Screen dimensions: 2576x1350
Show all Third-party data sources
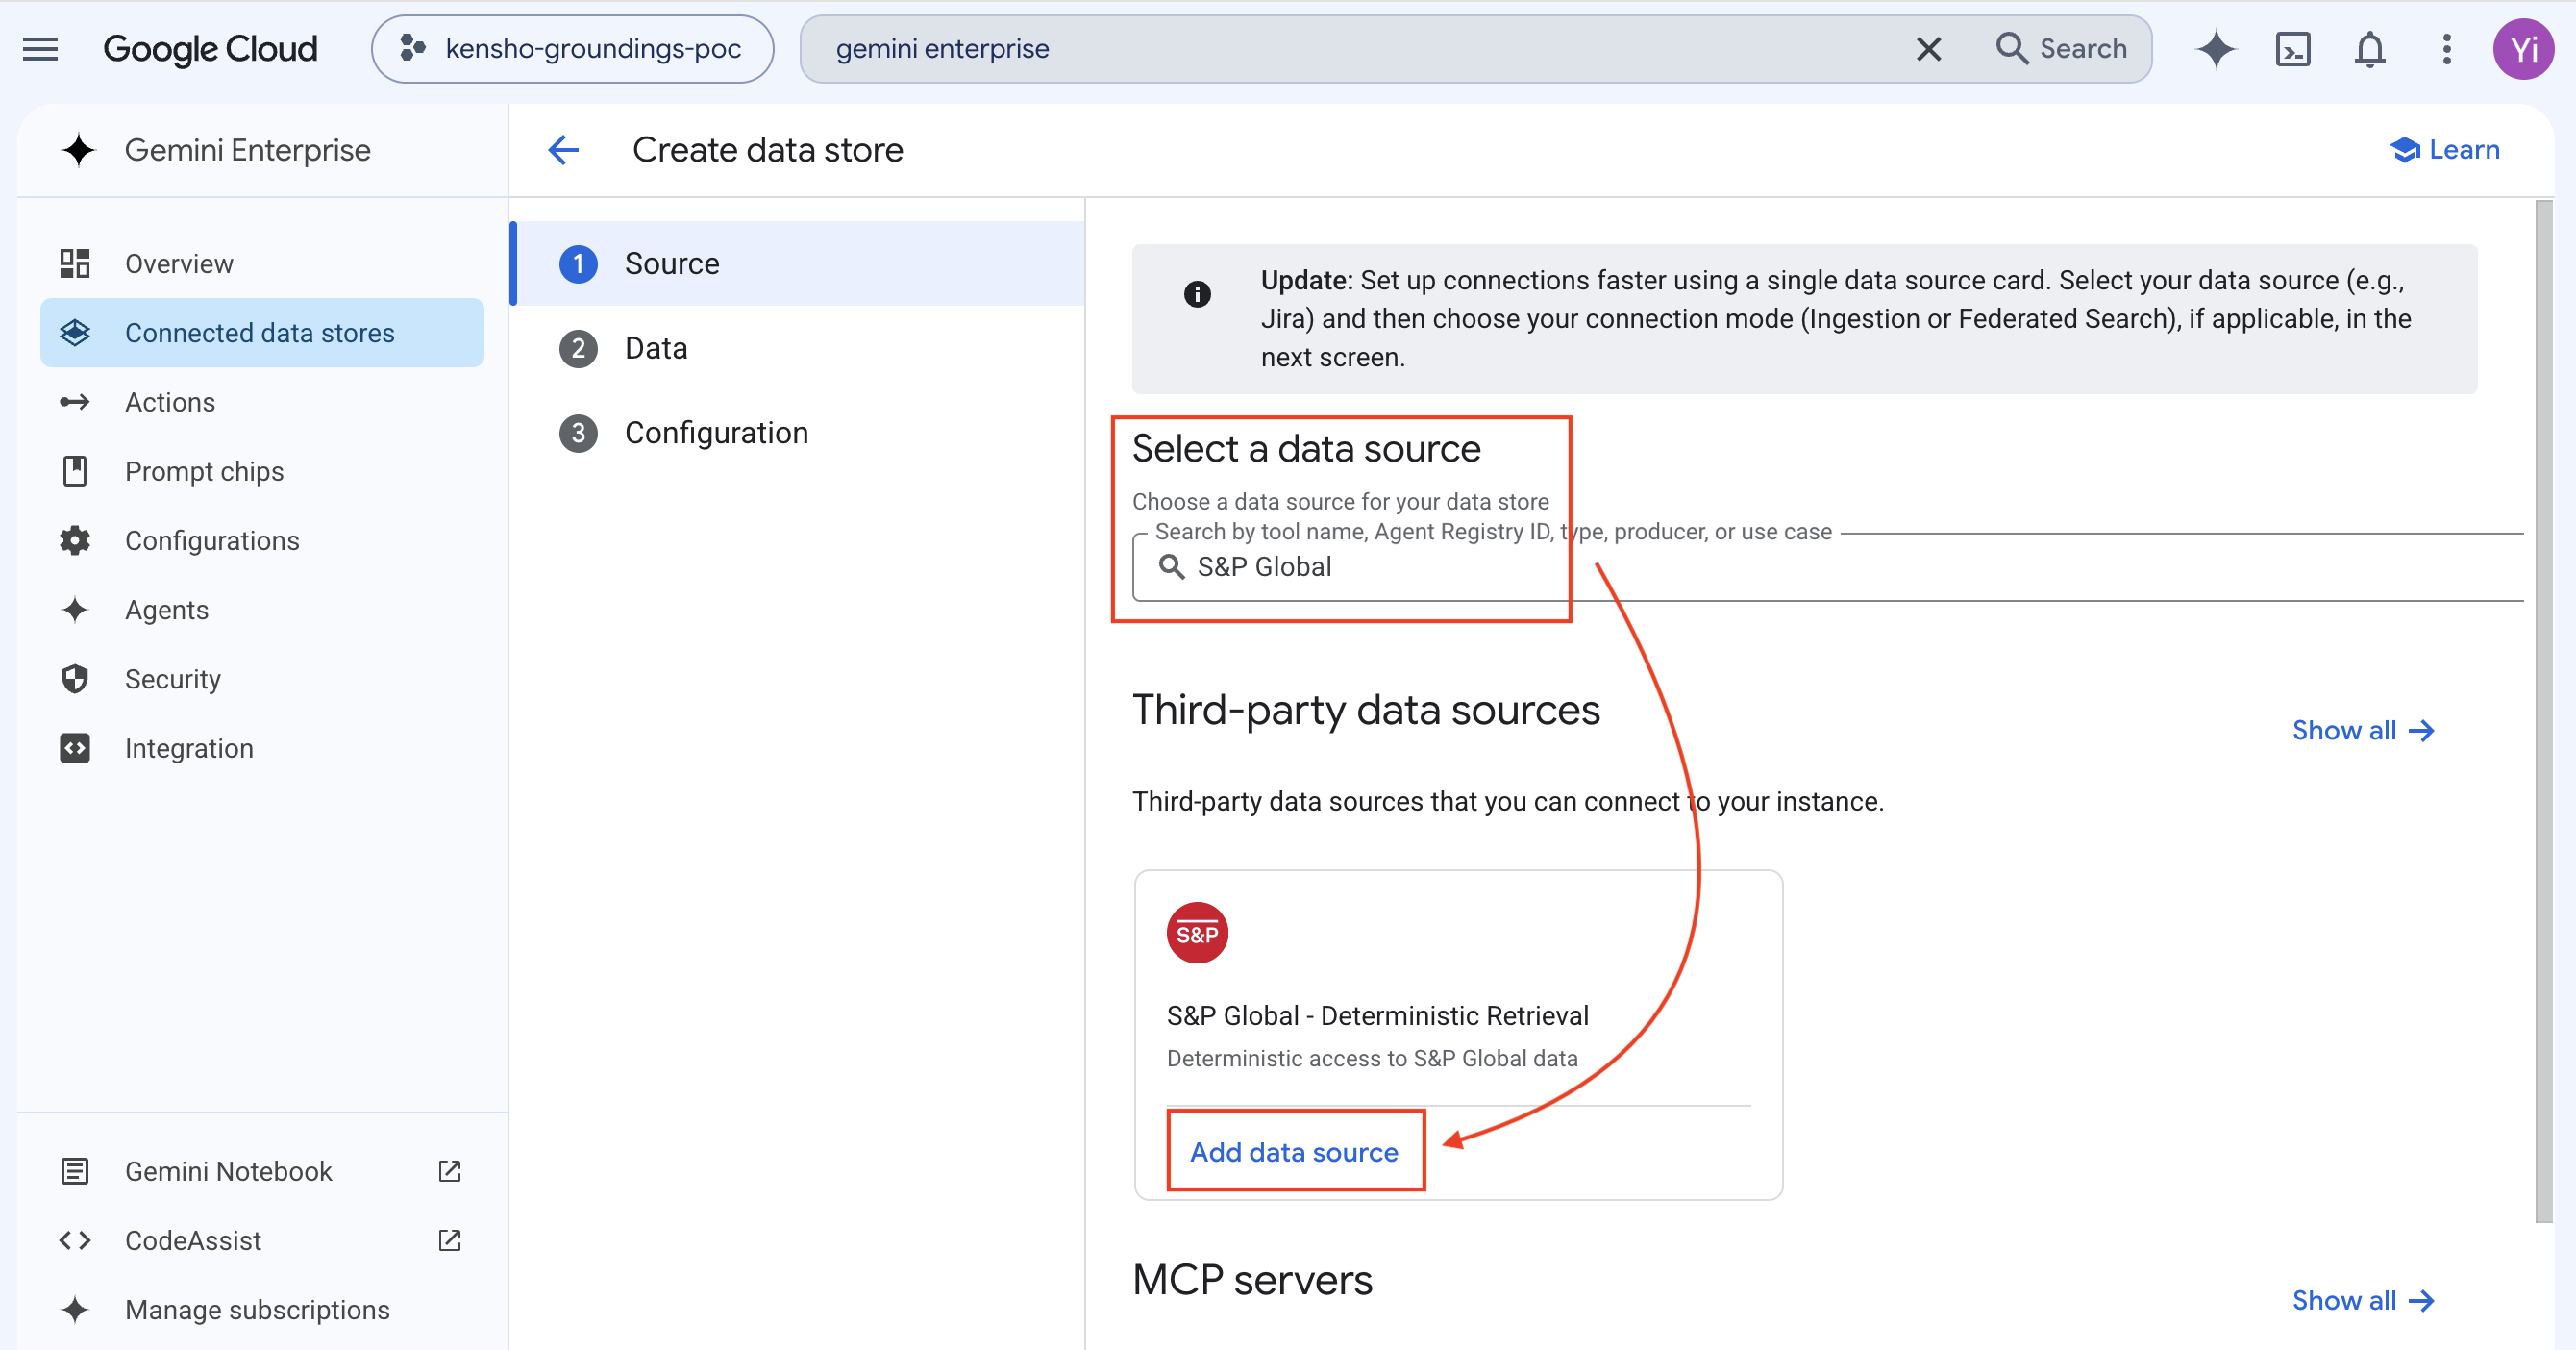2363,730
